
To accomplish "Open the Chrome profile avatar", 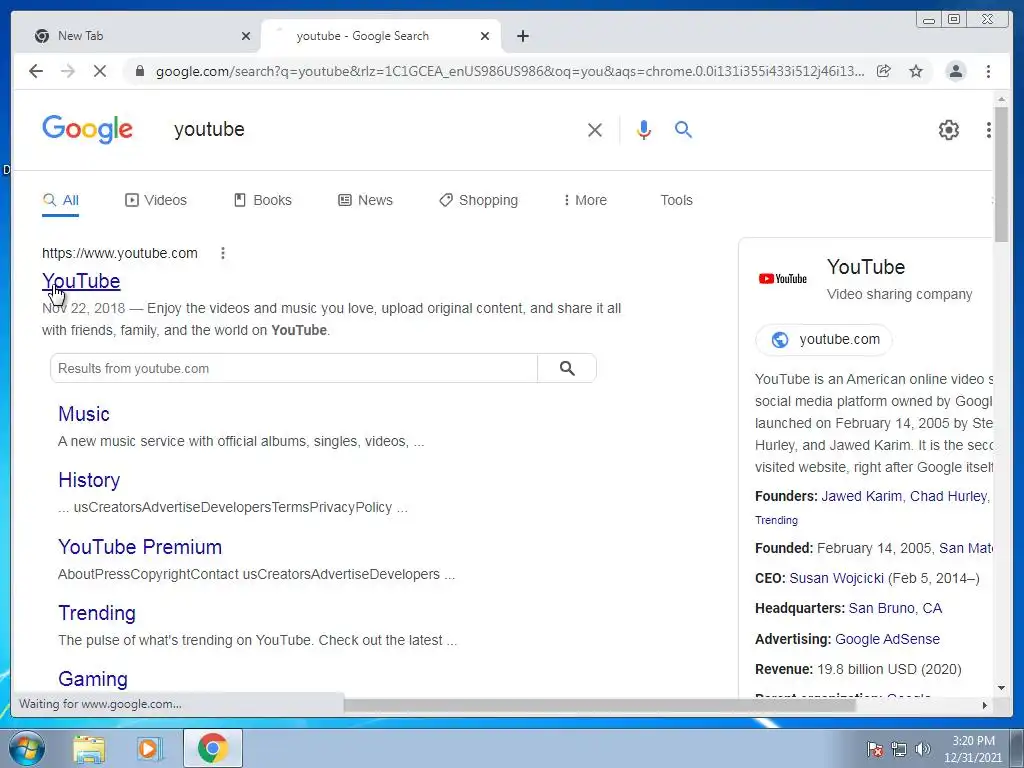I will [955, 71].
